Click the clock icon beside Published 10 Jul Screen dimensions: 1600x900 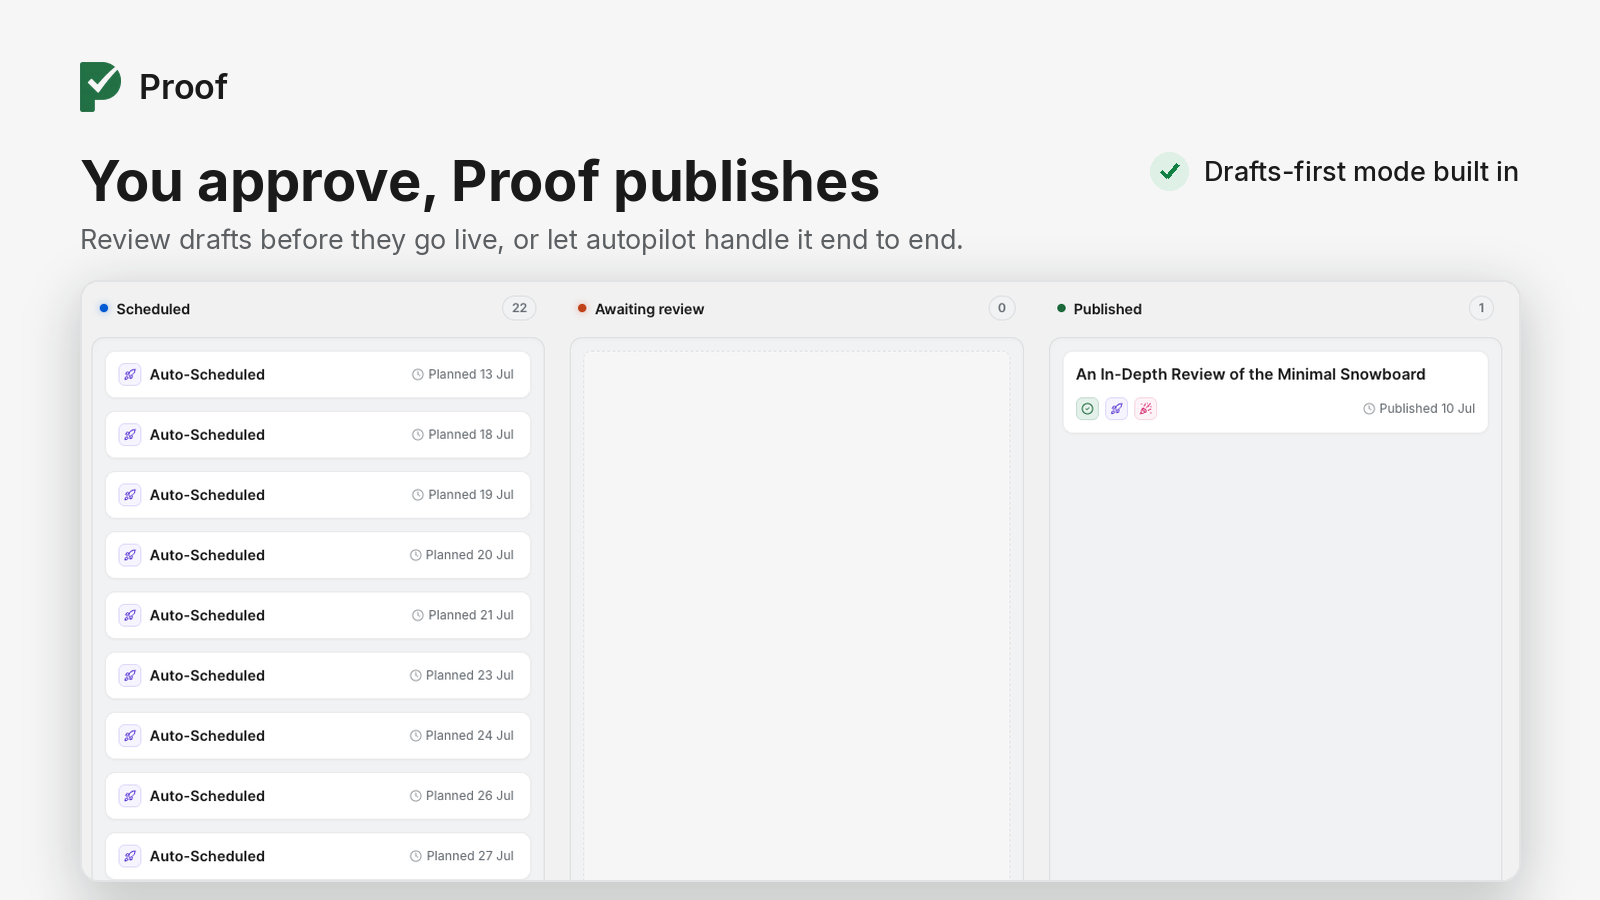[1369, 409]
